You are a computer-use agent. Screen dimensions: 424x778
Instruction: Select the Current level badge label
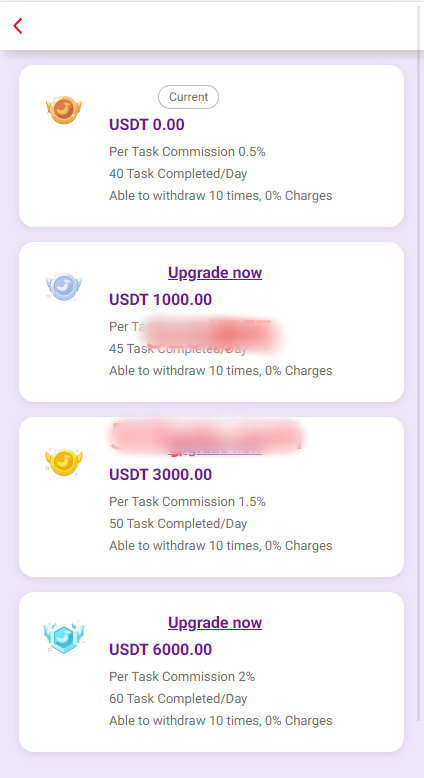pos(188,97)
